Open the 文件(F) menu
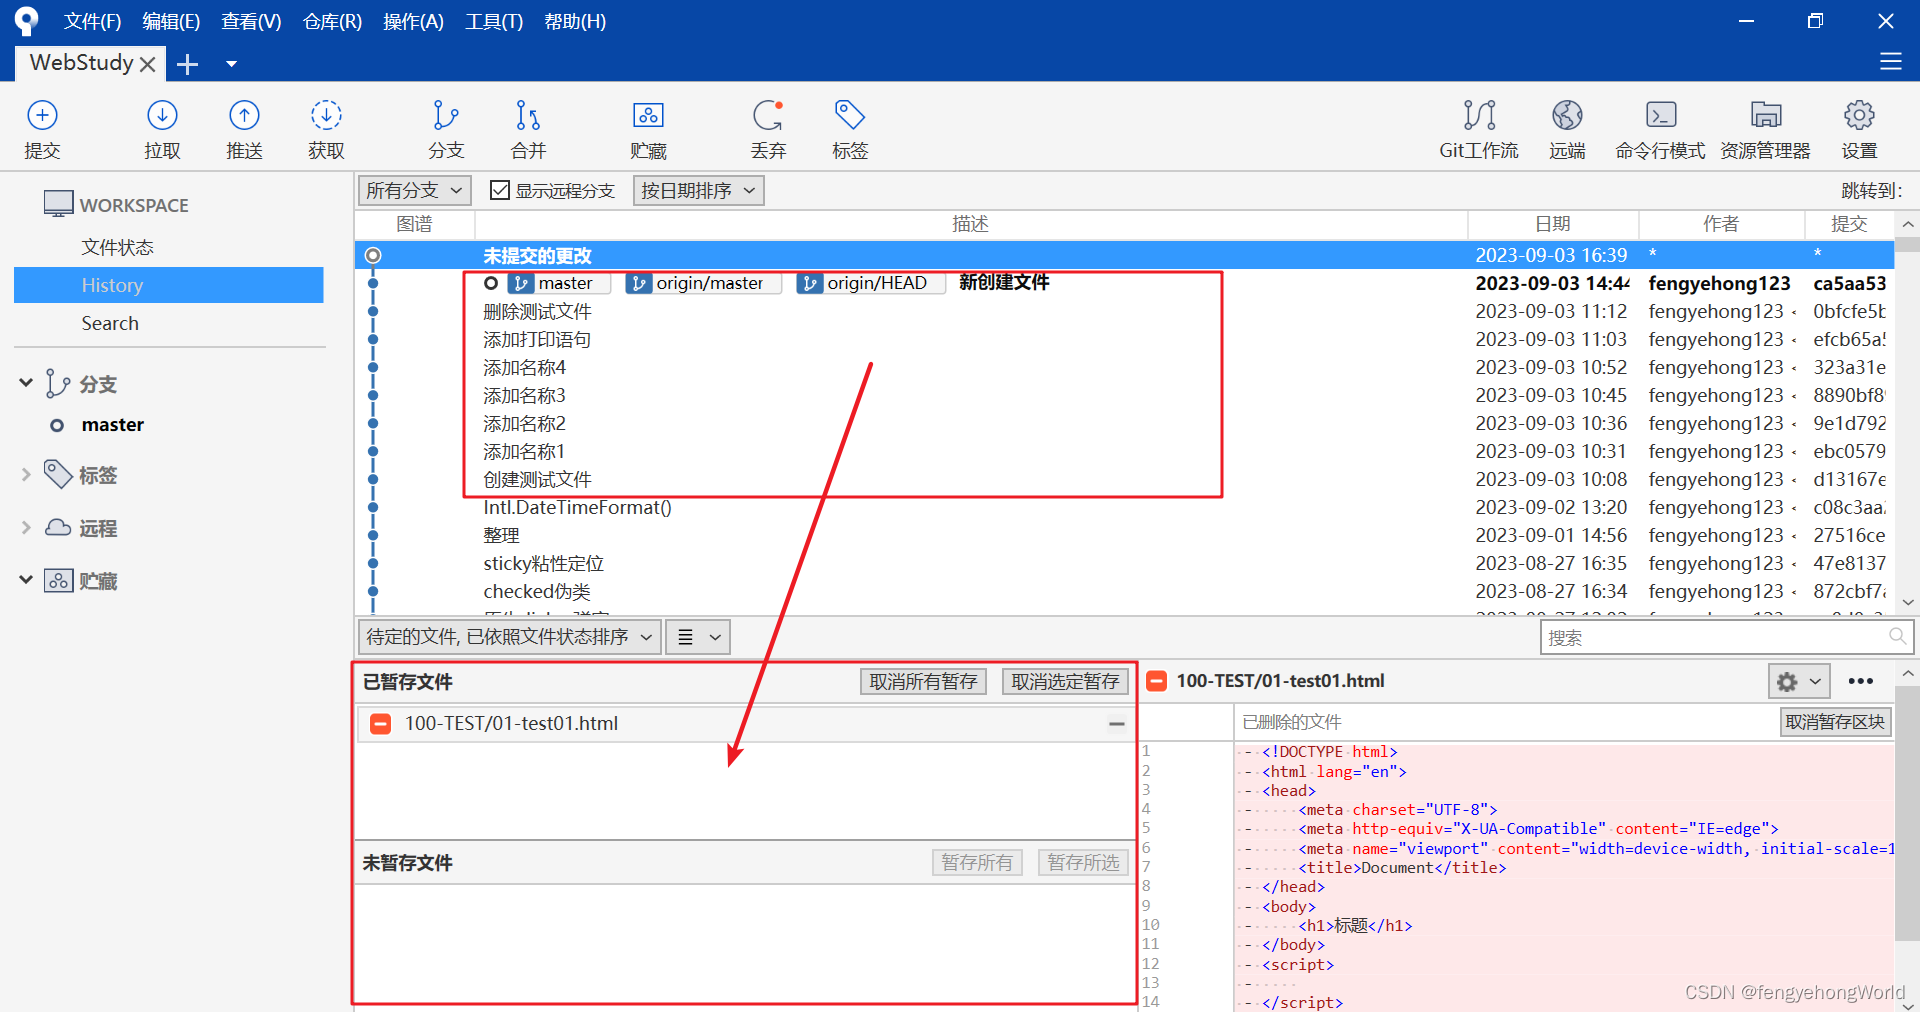The height and width of the screenshot is (1012, 1920). point(92,21)
